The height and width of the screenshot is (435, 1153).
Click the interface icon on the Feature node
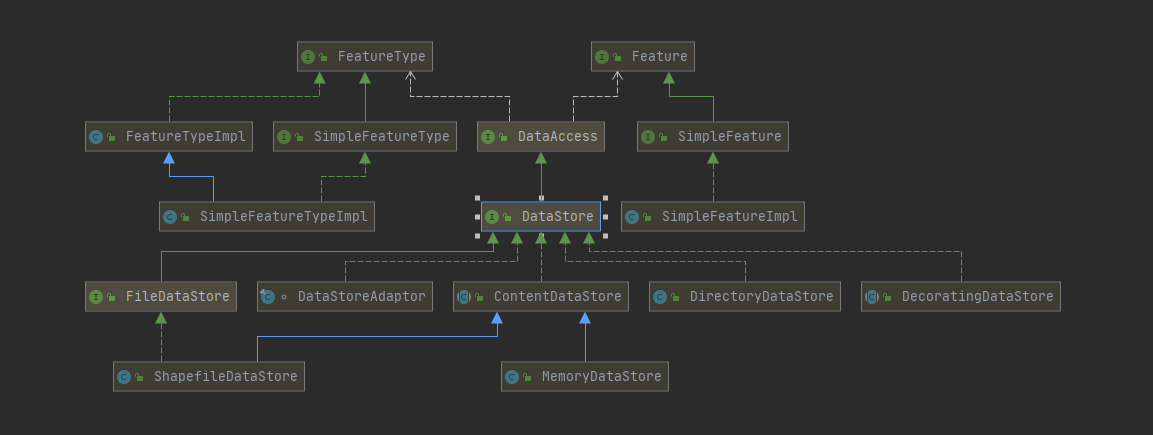[602, 57]
